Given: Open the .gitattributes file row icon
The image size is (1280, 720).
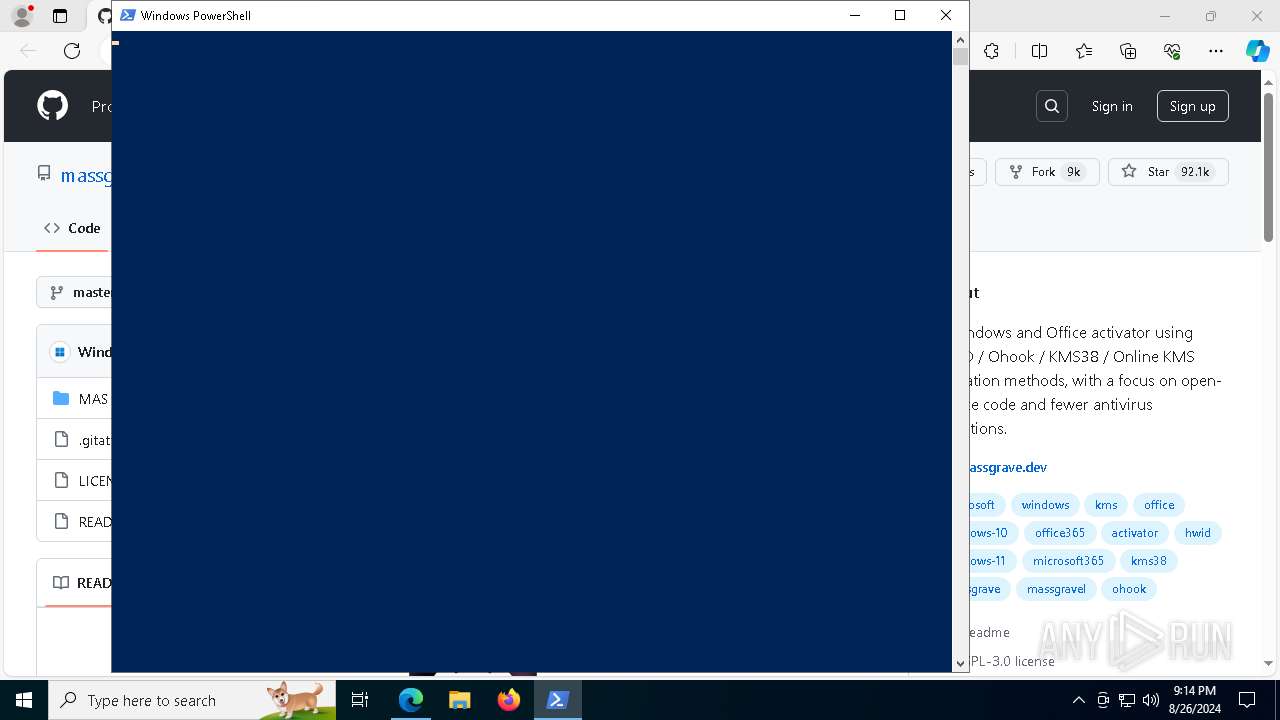Looking at the screenshot, I should click(x=61, y=439).
